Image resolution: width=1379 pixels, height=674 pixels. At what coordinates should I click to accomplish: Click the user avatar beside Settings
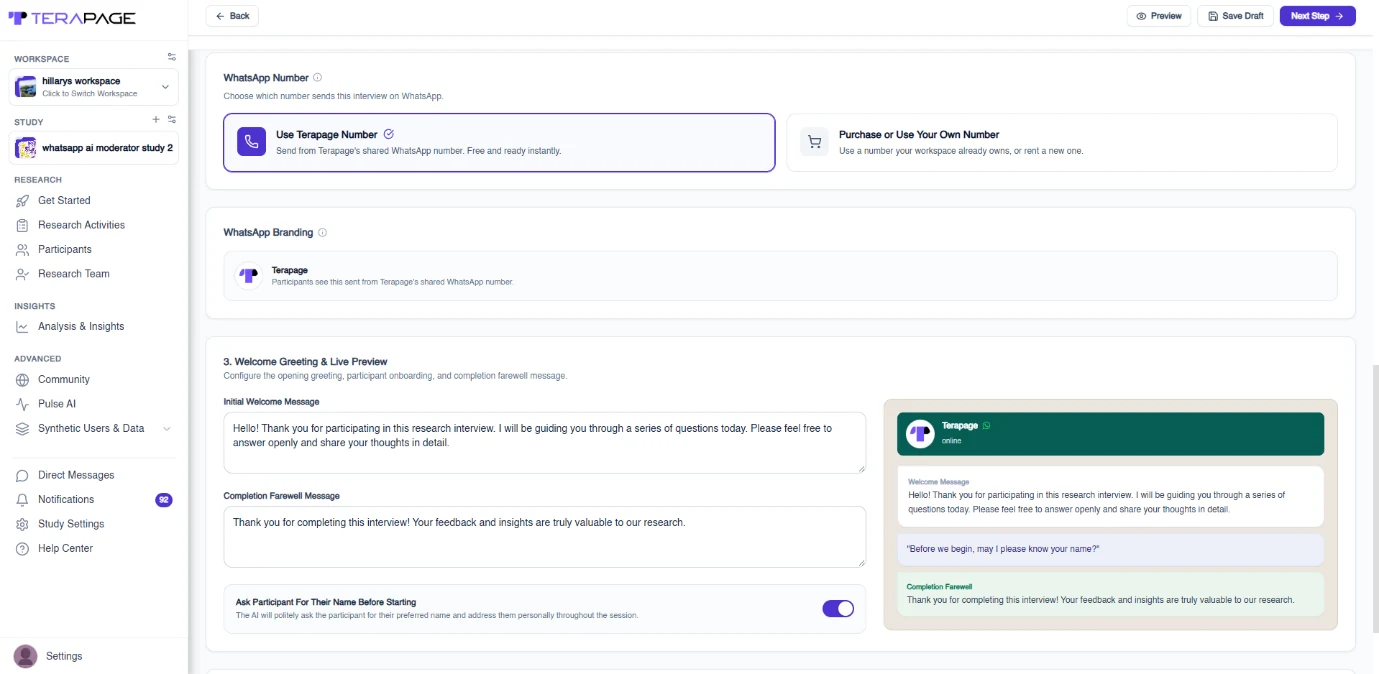(x=26, y=656)
